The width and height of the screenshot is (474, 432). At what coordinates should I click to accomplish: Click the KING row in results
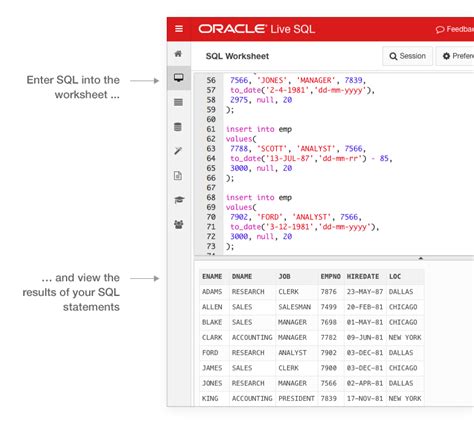(312, 398)
